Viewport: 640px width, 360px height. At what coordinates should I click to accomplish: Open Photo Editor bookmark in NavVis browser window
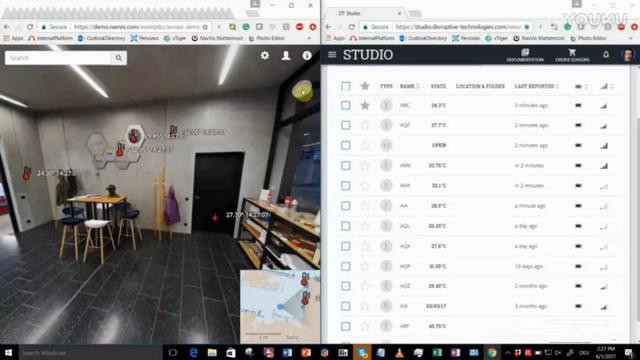click(x=267, y=38)
